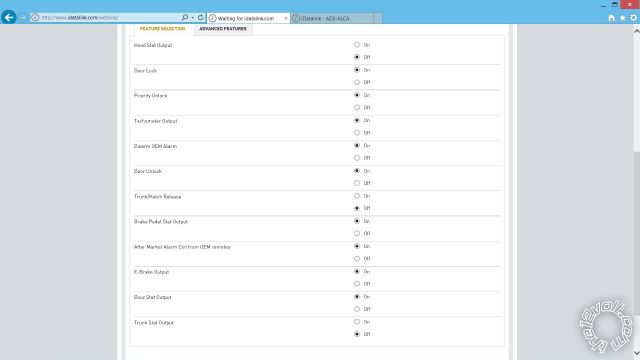
Task: Open Favorites with the star icon
Action: 622,18
